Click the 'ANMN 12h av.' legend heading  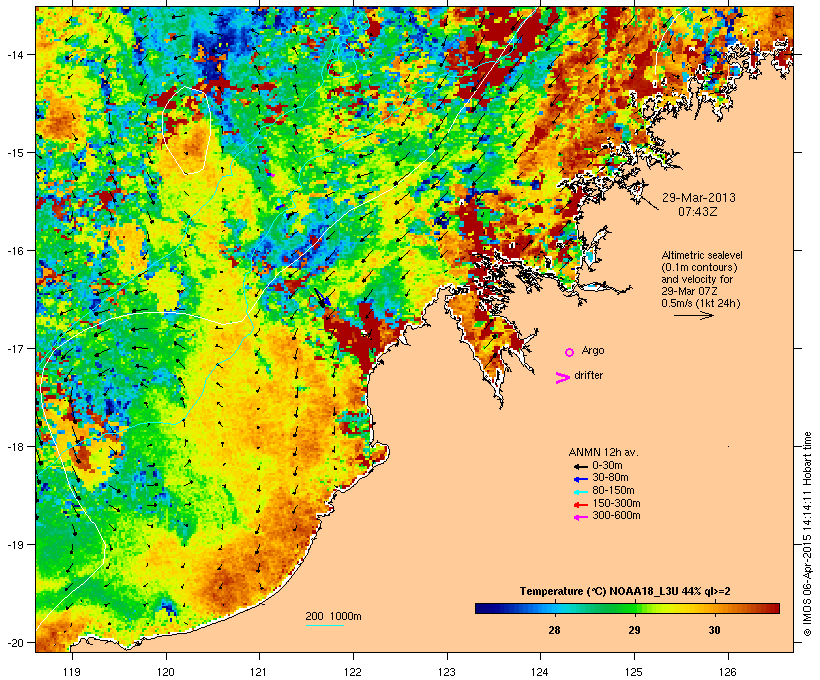[603, 452]
